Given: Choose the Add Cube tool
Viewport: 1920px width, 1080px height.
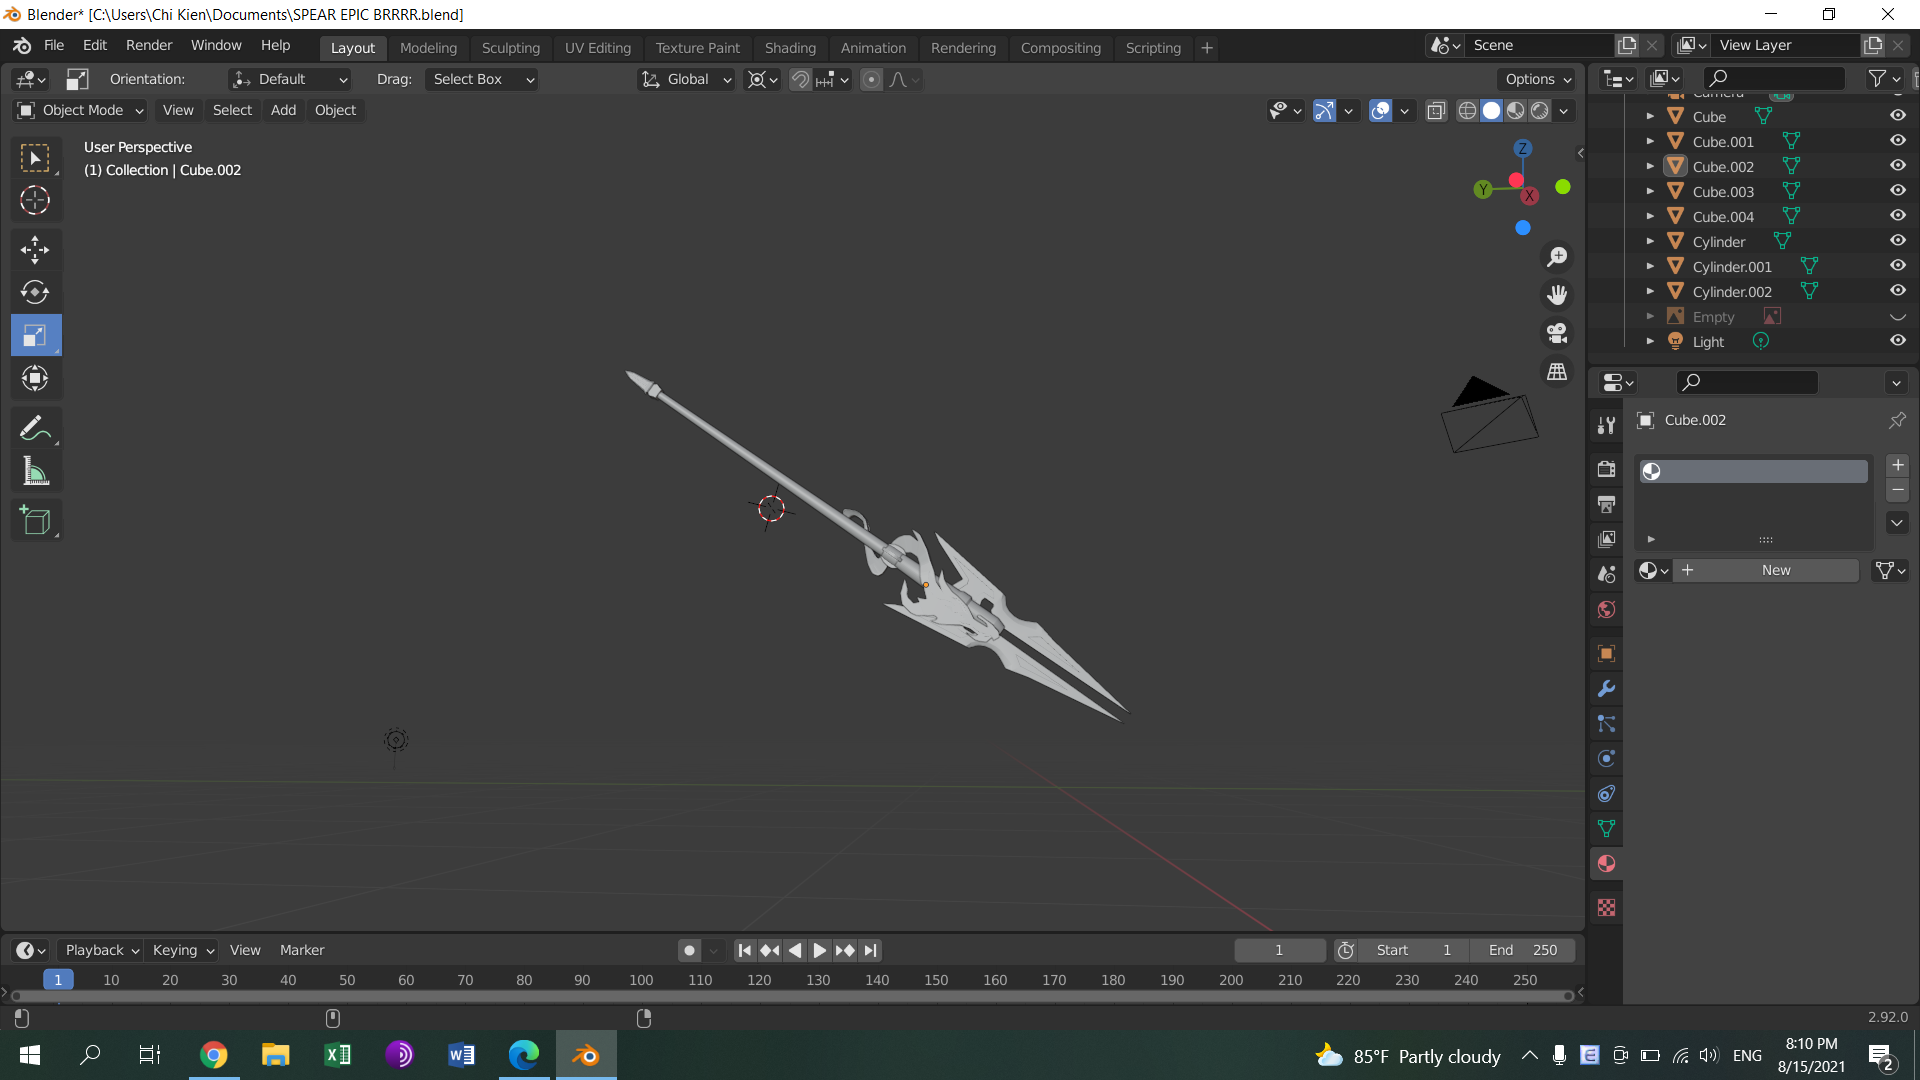Looking at the screenshot, I should point(35,520).
